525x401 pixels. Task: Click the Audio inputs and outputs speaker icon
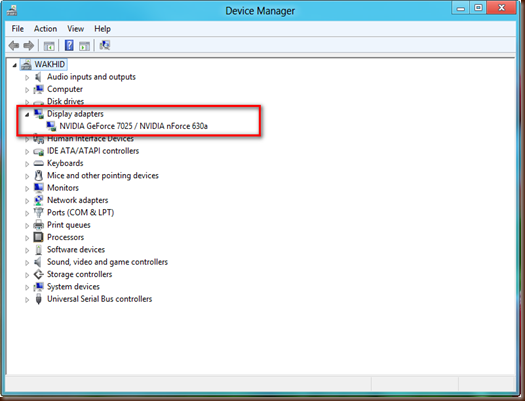tap(38, 77)
